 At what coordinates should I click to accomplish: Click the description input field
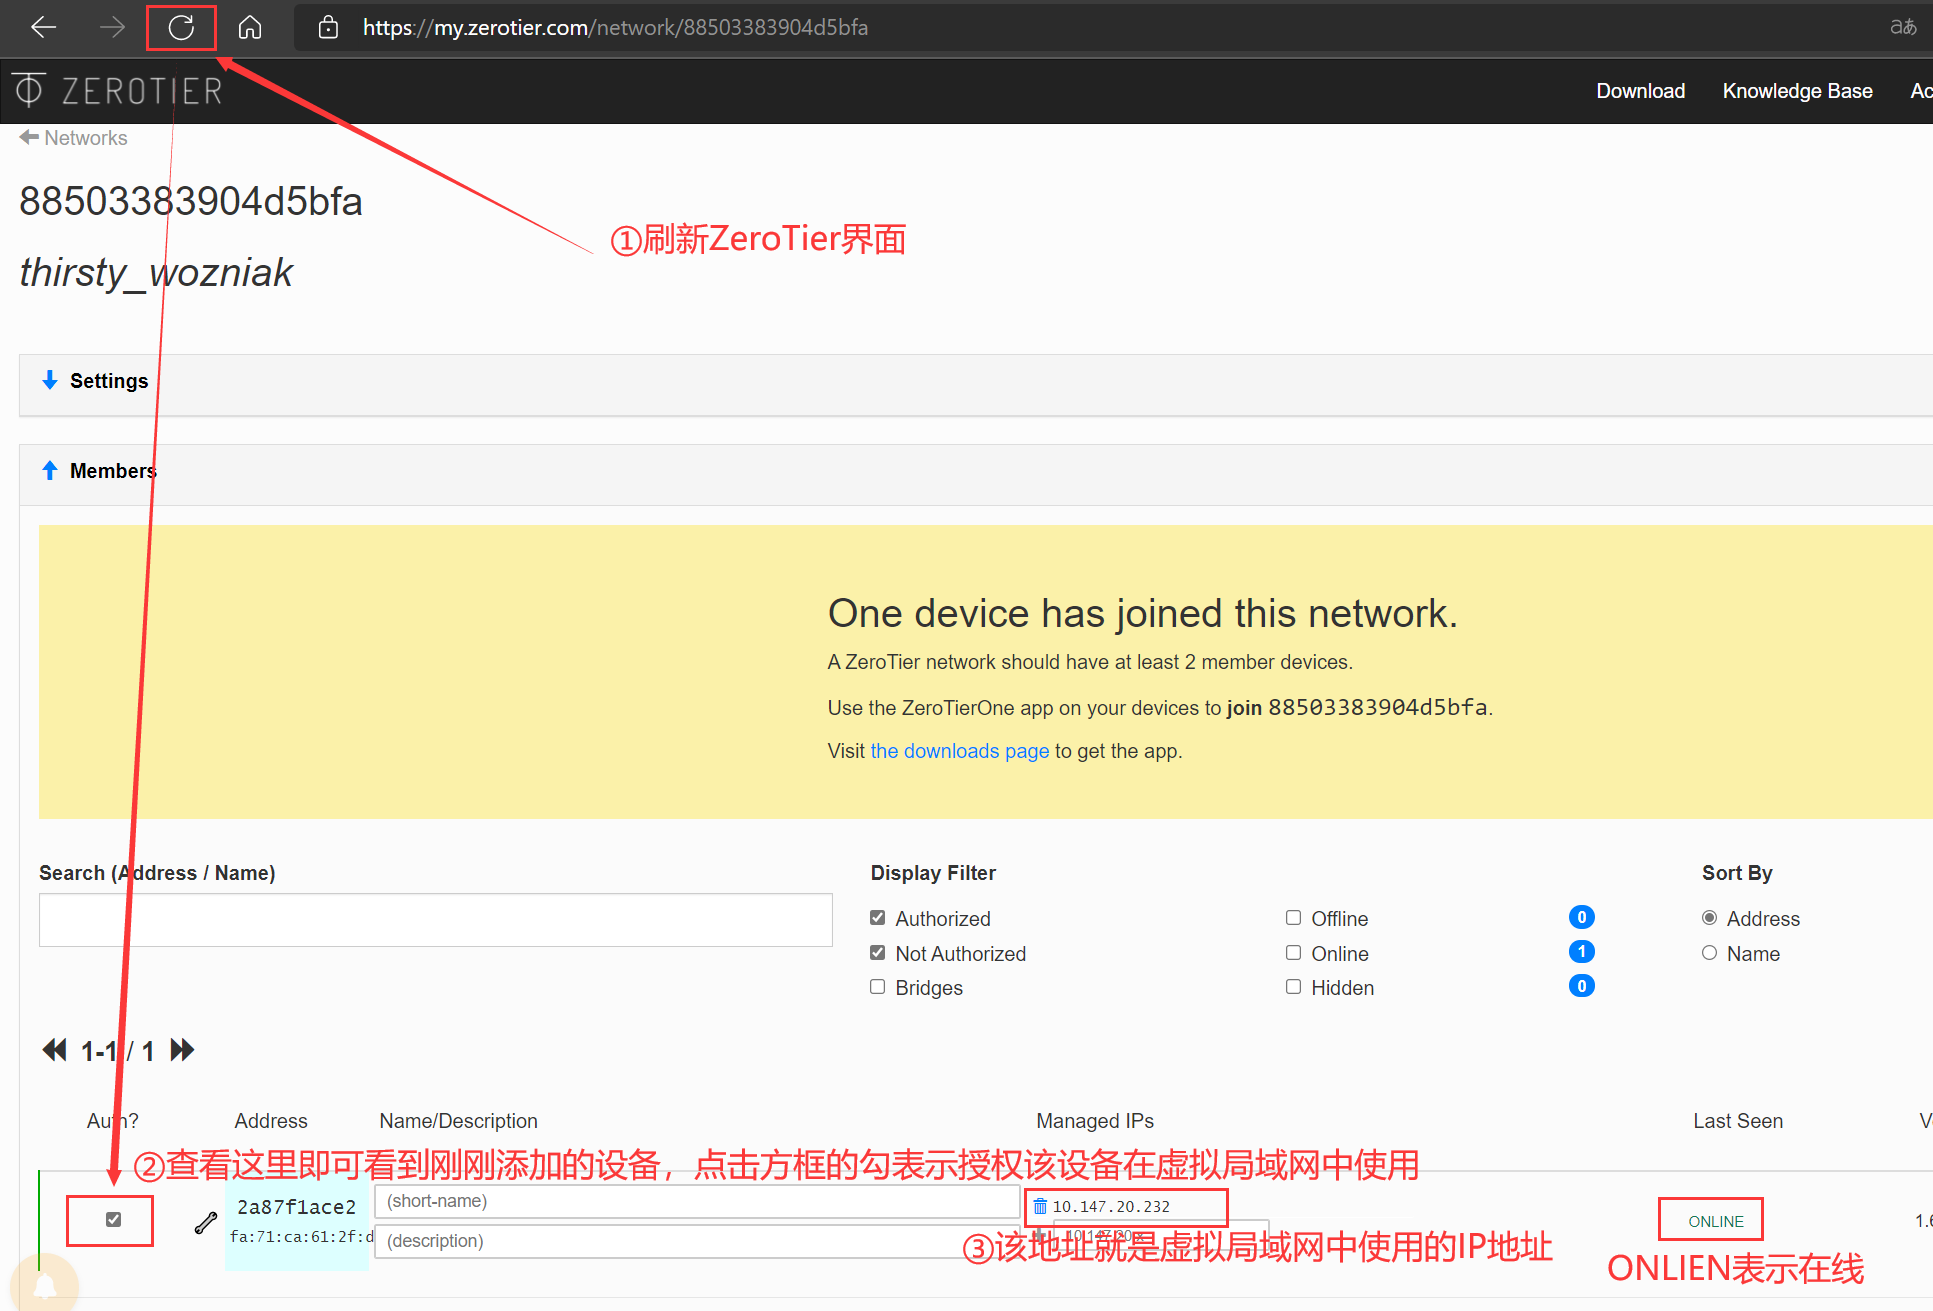click(x=697, y=1241)
